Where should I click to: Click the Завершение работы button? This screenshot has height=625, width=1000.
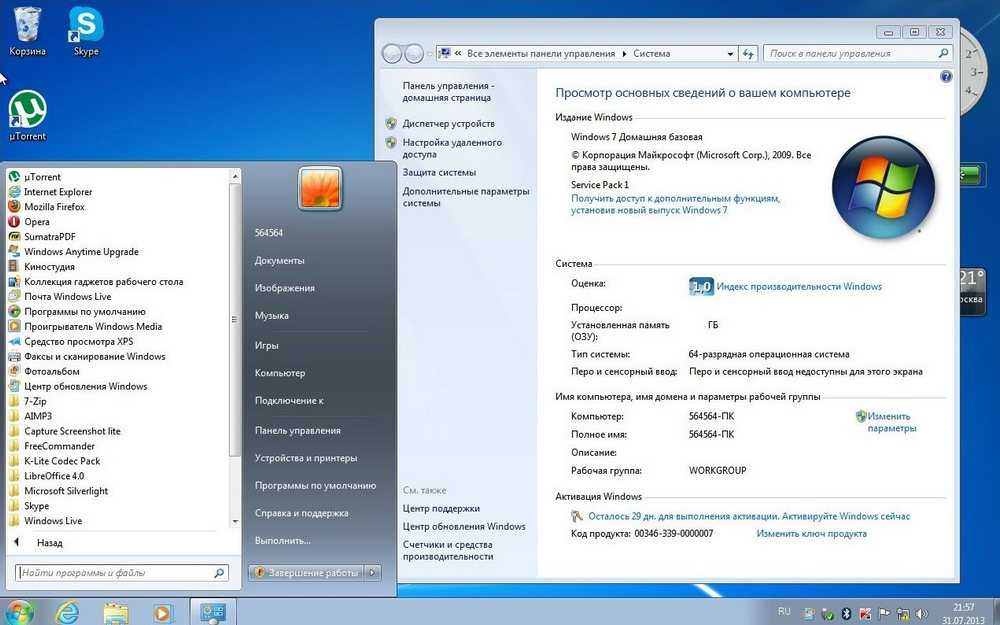[306, 573]
